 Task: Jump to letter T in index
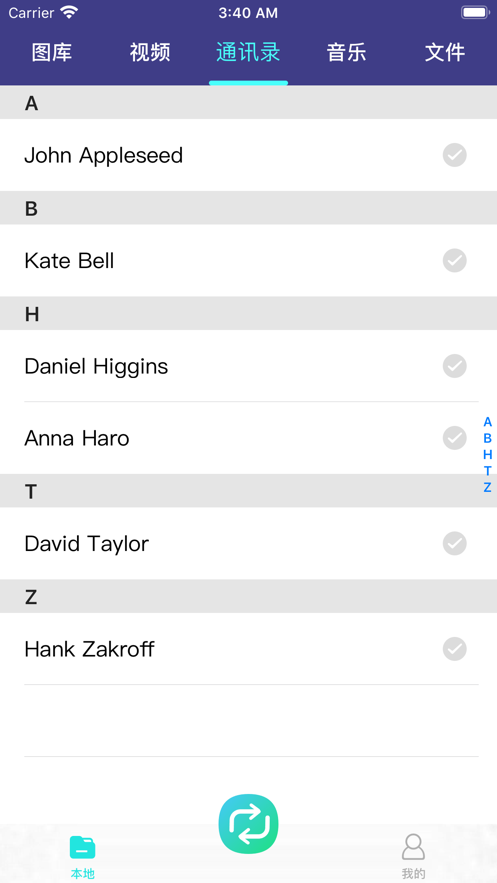(487, 471)
